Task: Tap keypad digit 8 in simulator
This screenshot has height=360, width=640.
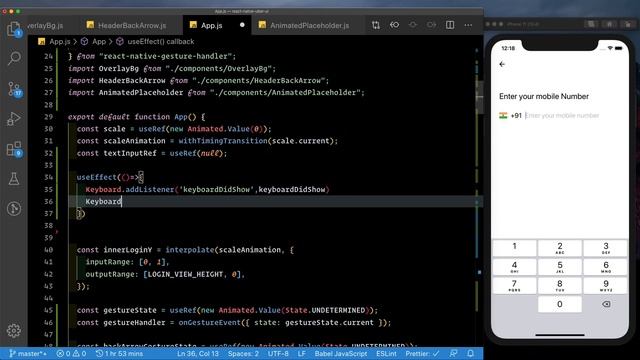Action: pyautogui.click(x=560, y=285)
